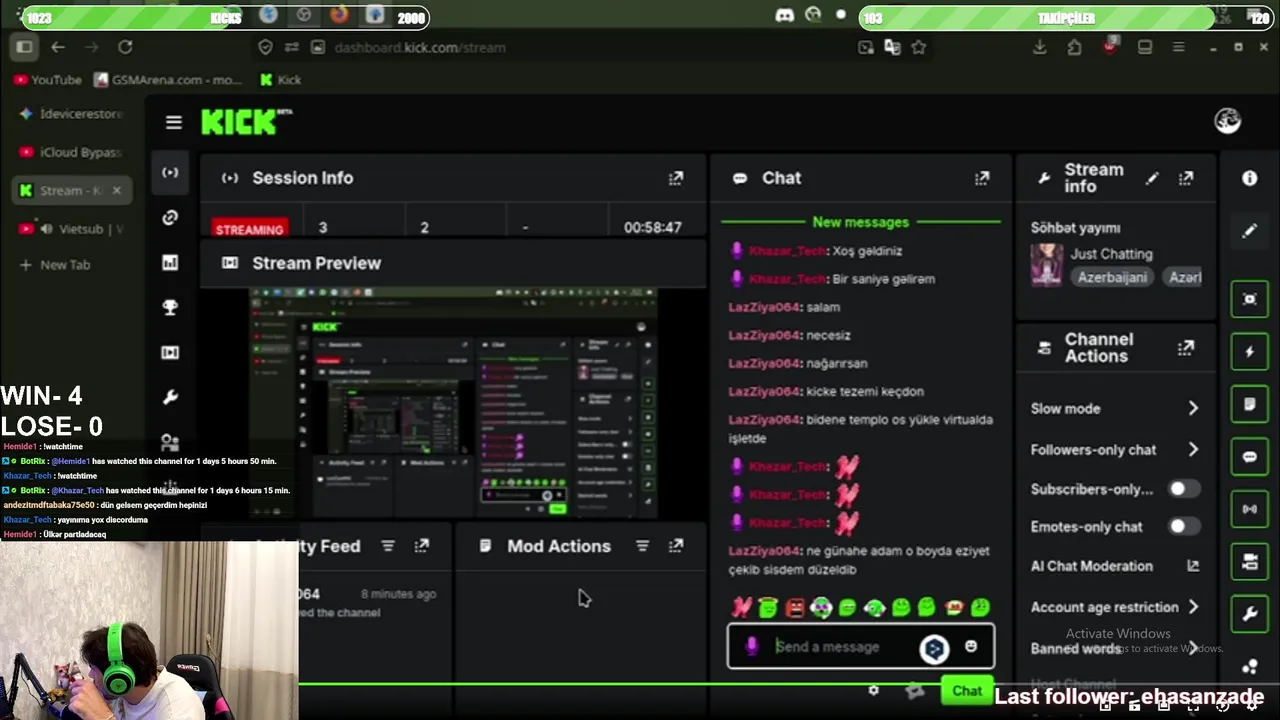Expand Account age restriction options
This screenshot has width=1280, height=720.
1193,607
